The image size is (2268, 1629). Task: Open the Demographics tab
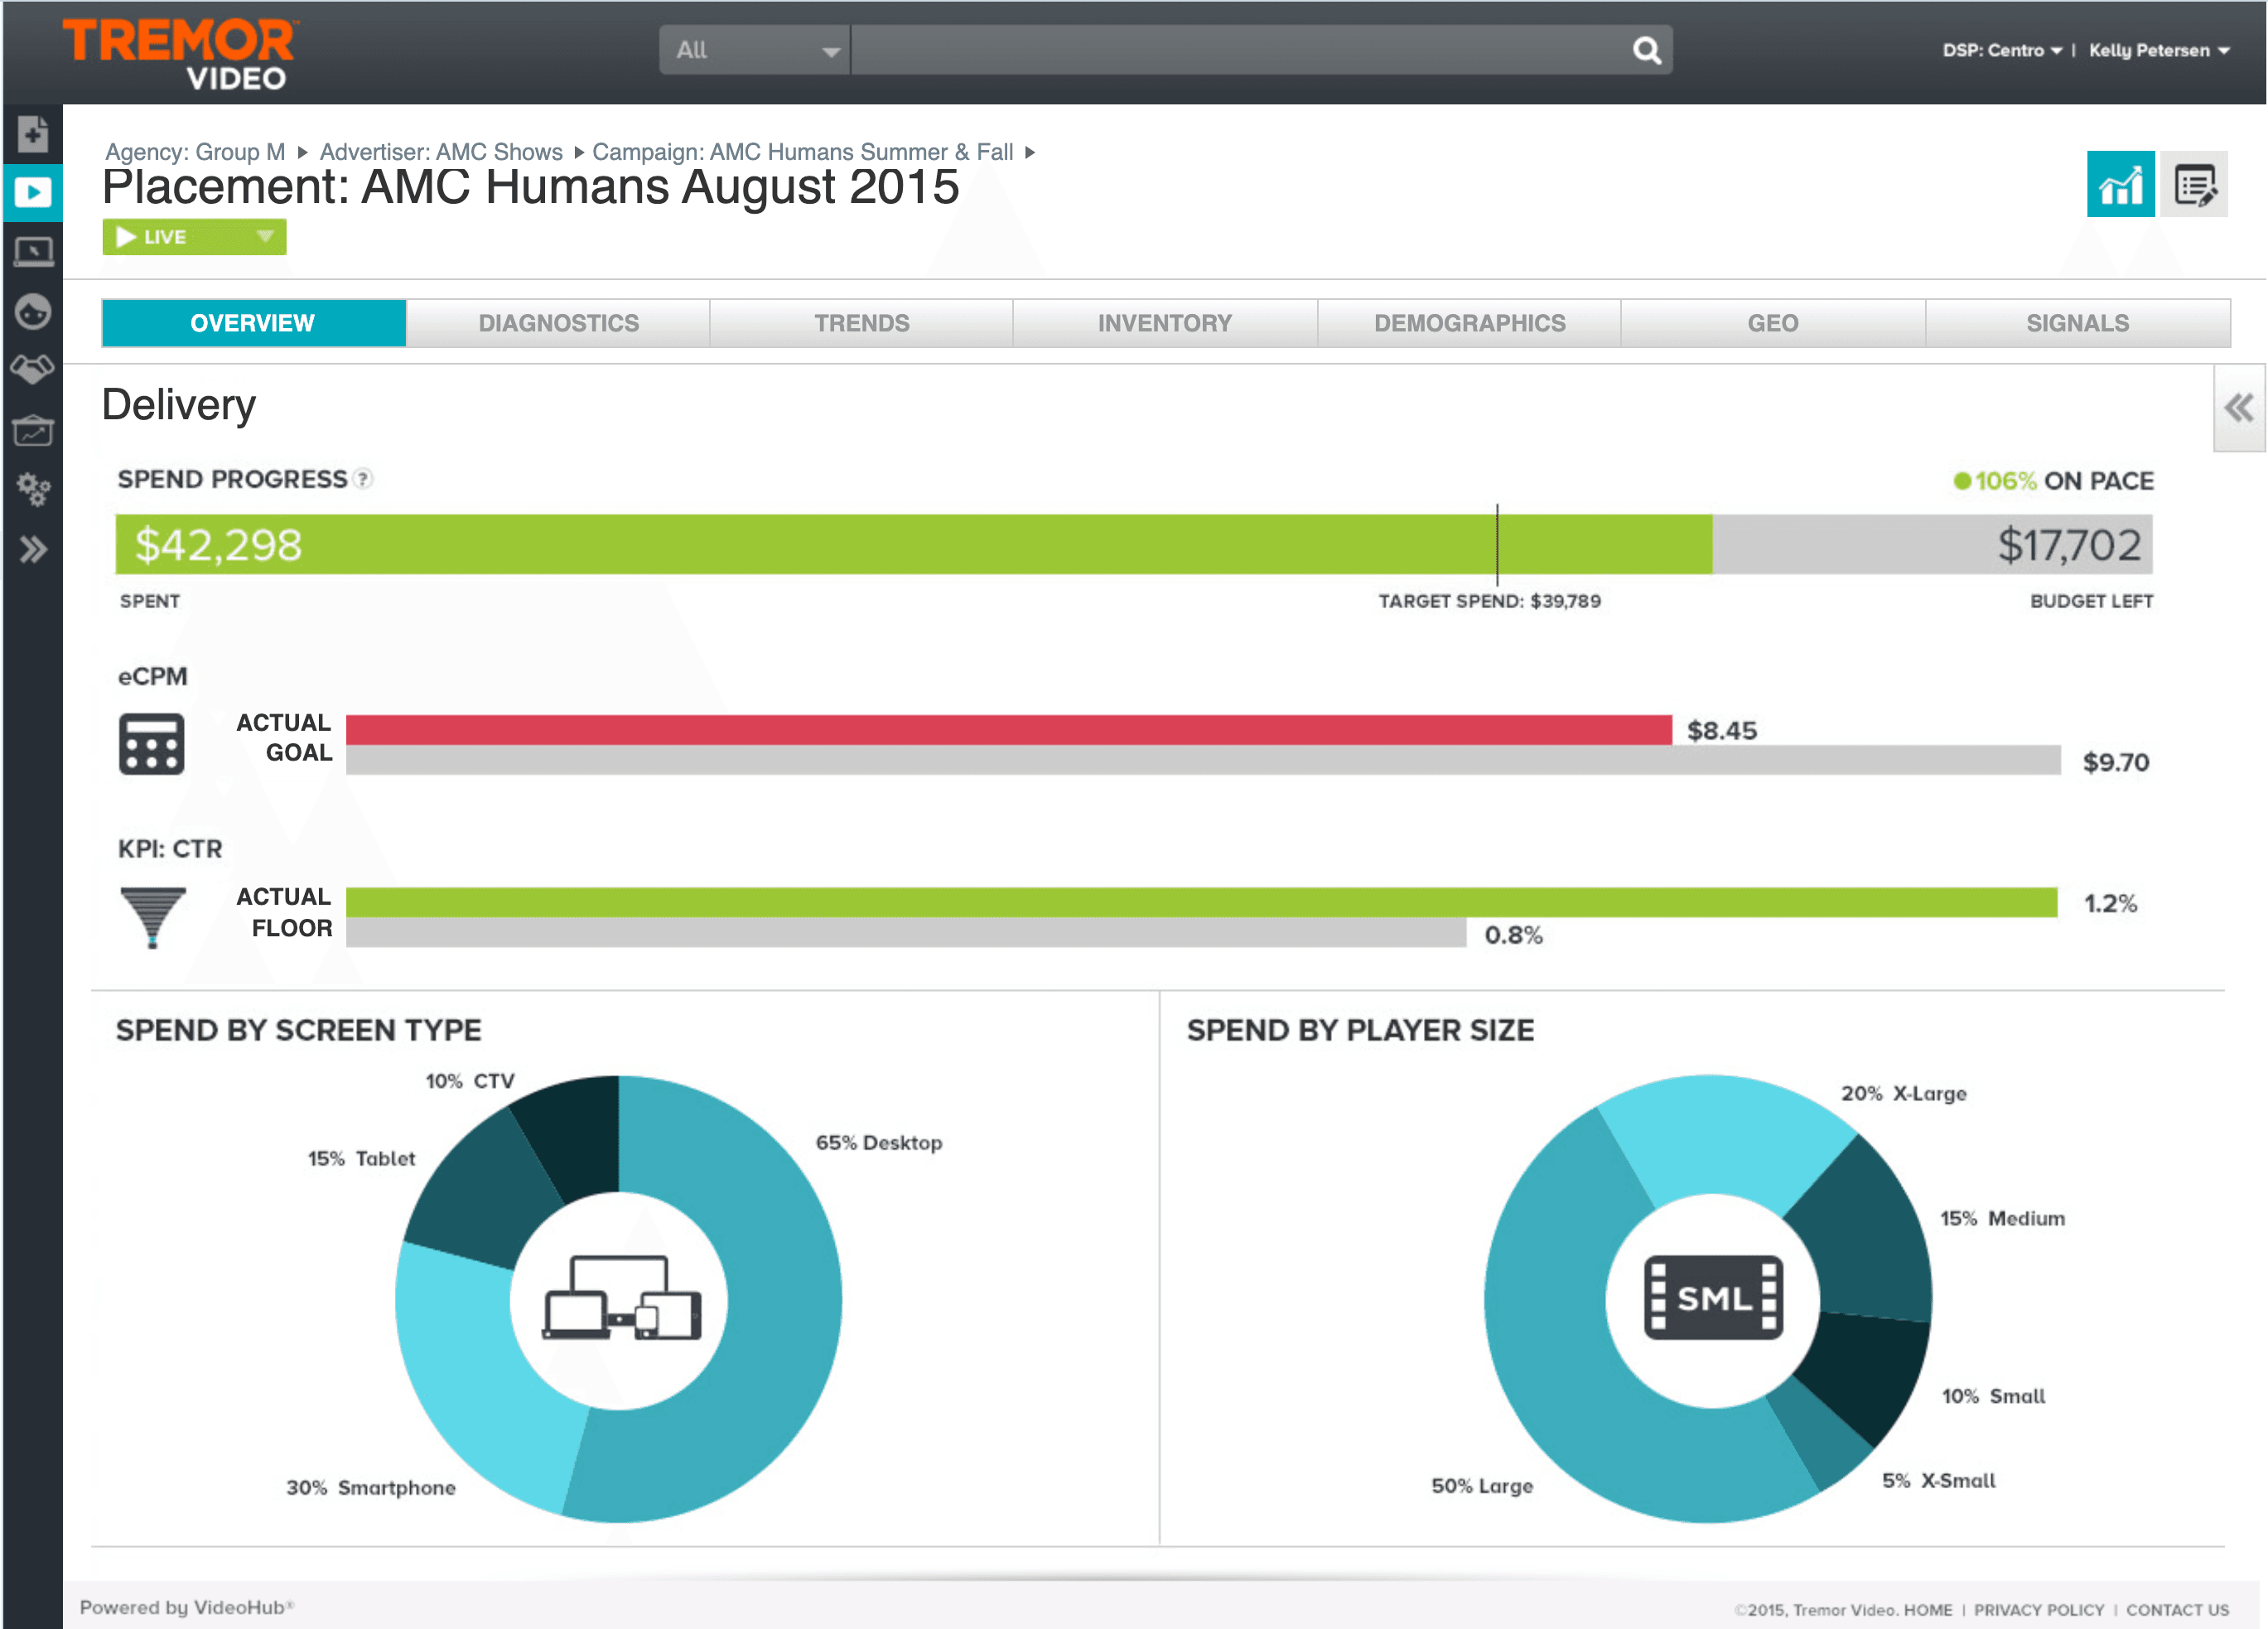coord(1469,323)
